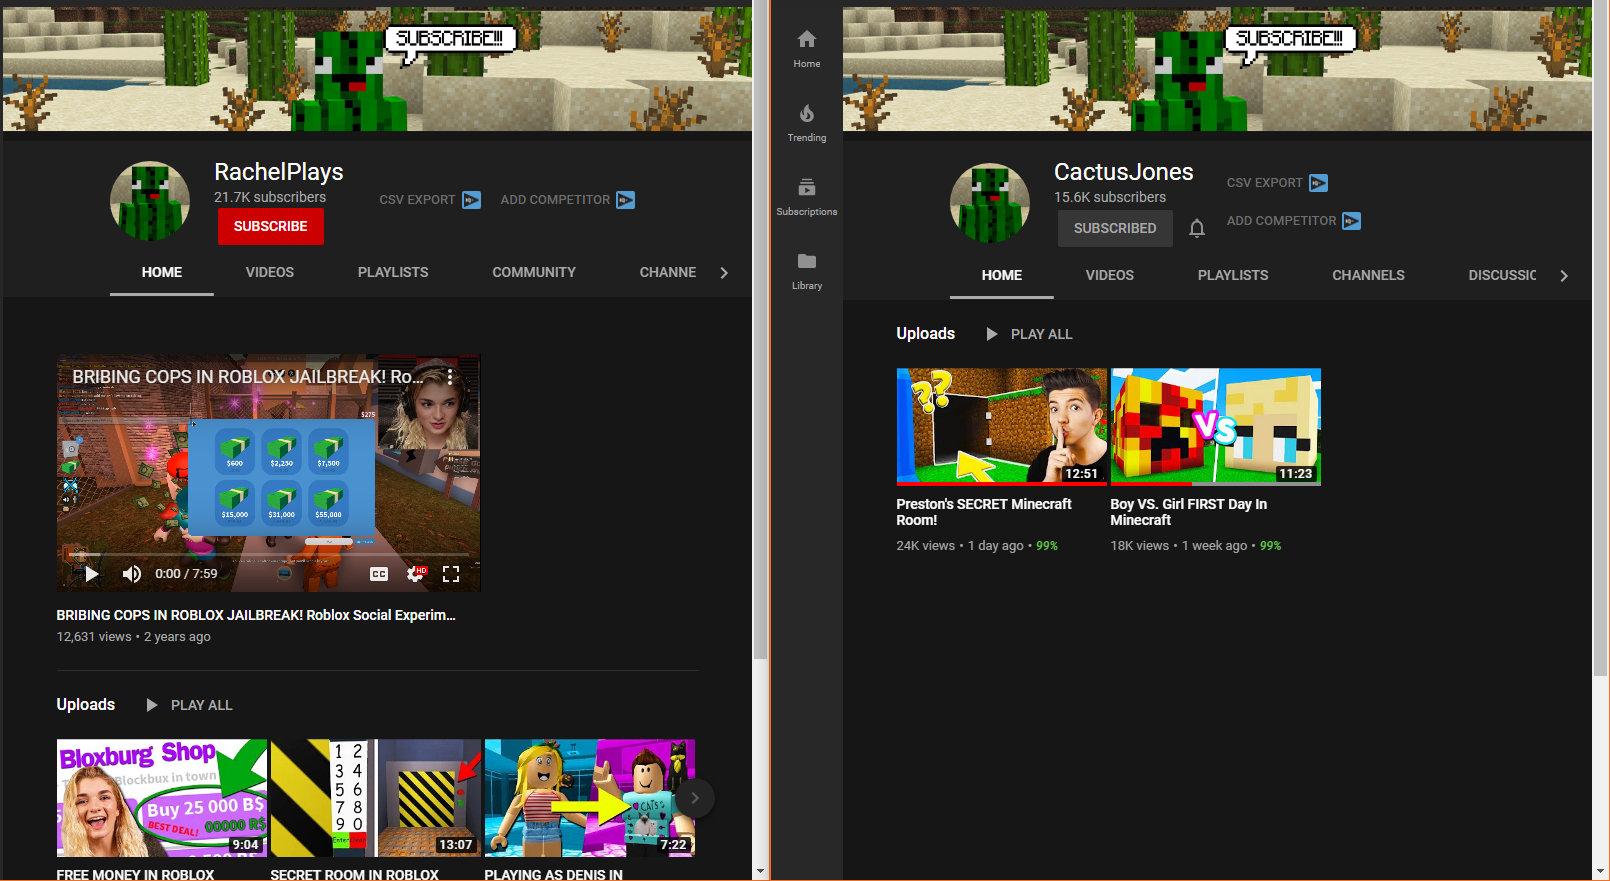Viewport: 1610px width, 881px height.
Task: Open CactusJones Uploads section heading
Action: [926, 334]
